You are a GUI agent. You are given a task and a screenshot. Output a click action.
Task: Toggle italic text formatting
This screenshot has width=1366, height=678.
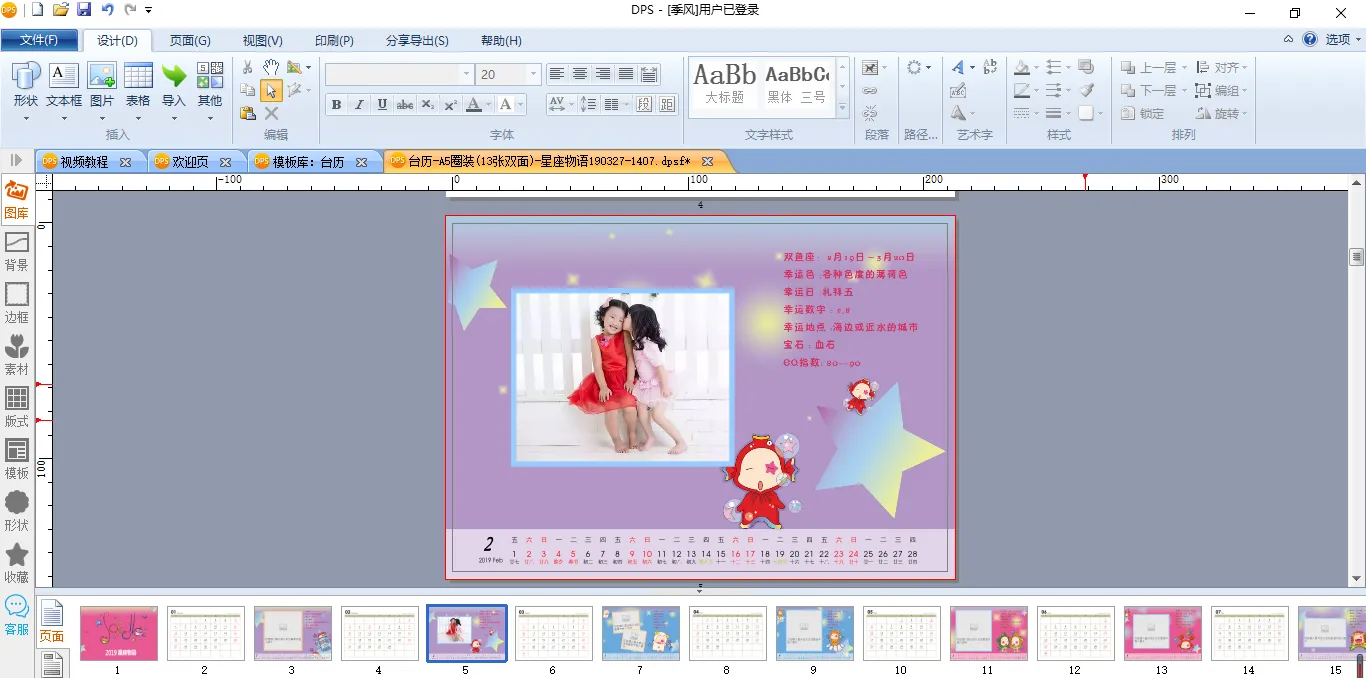[x=359, y=105]
